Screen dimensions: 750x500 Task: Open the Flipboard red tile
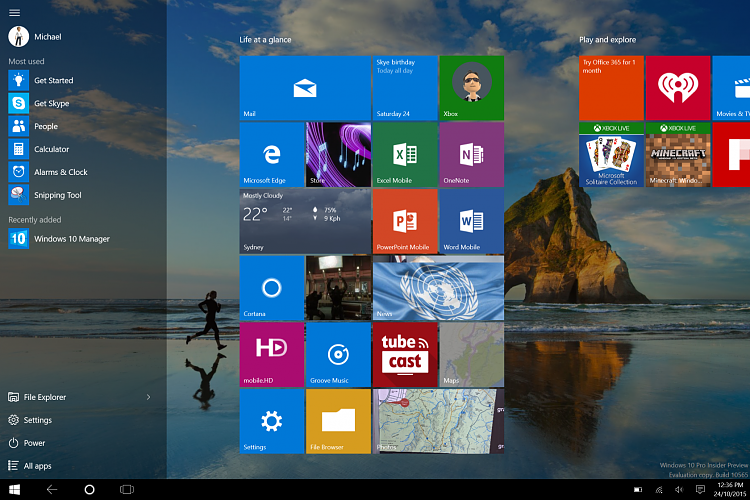pyautogui.click(x=731, y=155)
